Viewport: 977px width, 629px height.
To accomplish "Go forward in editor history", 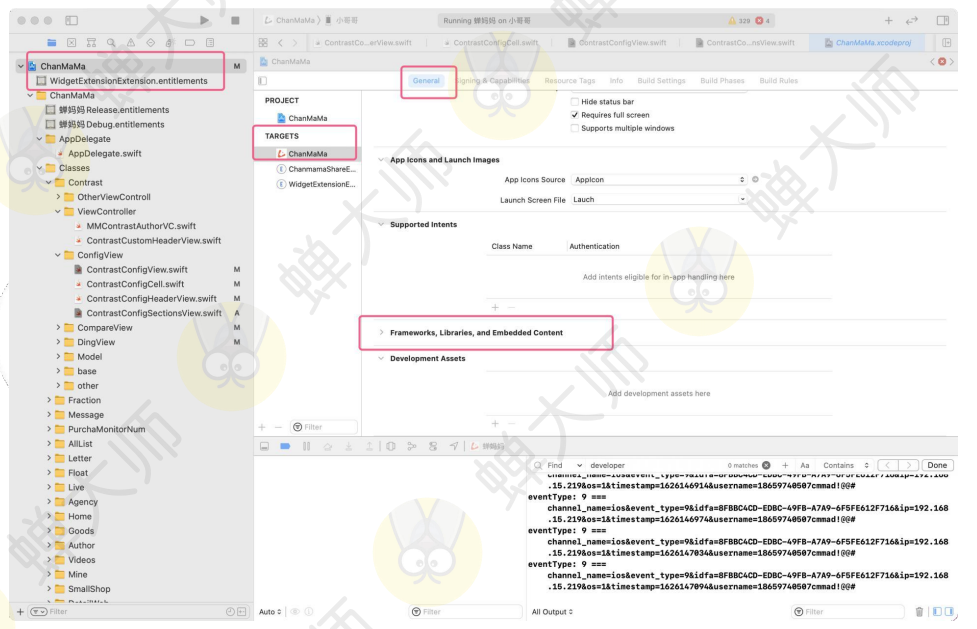I will 295,43.
